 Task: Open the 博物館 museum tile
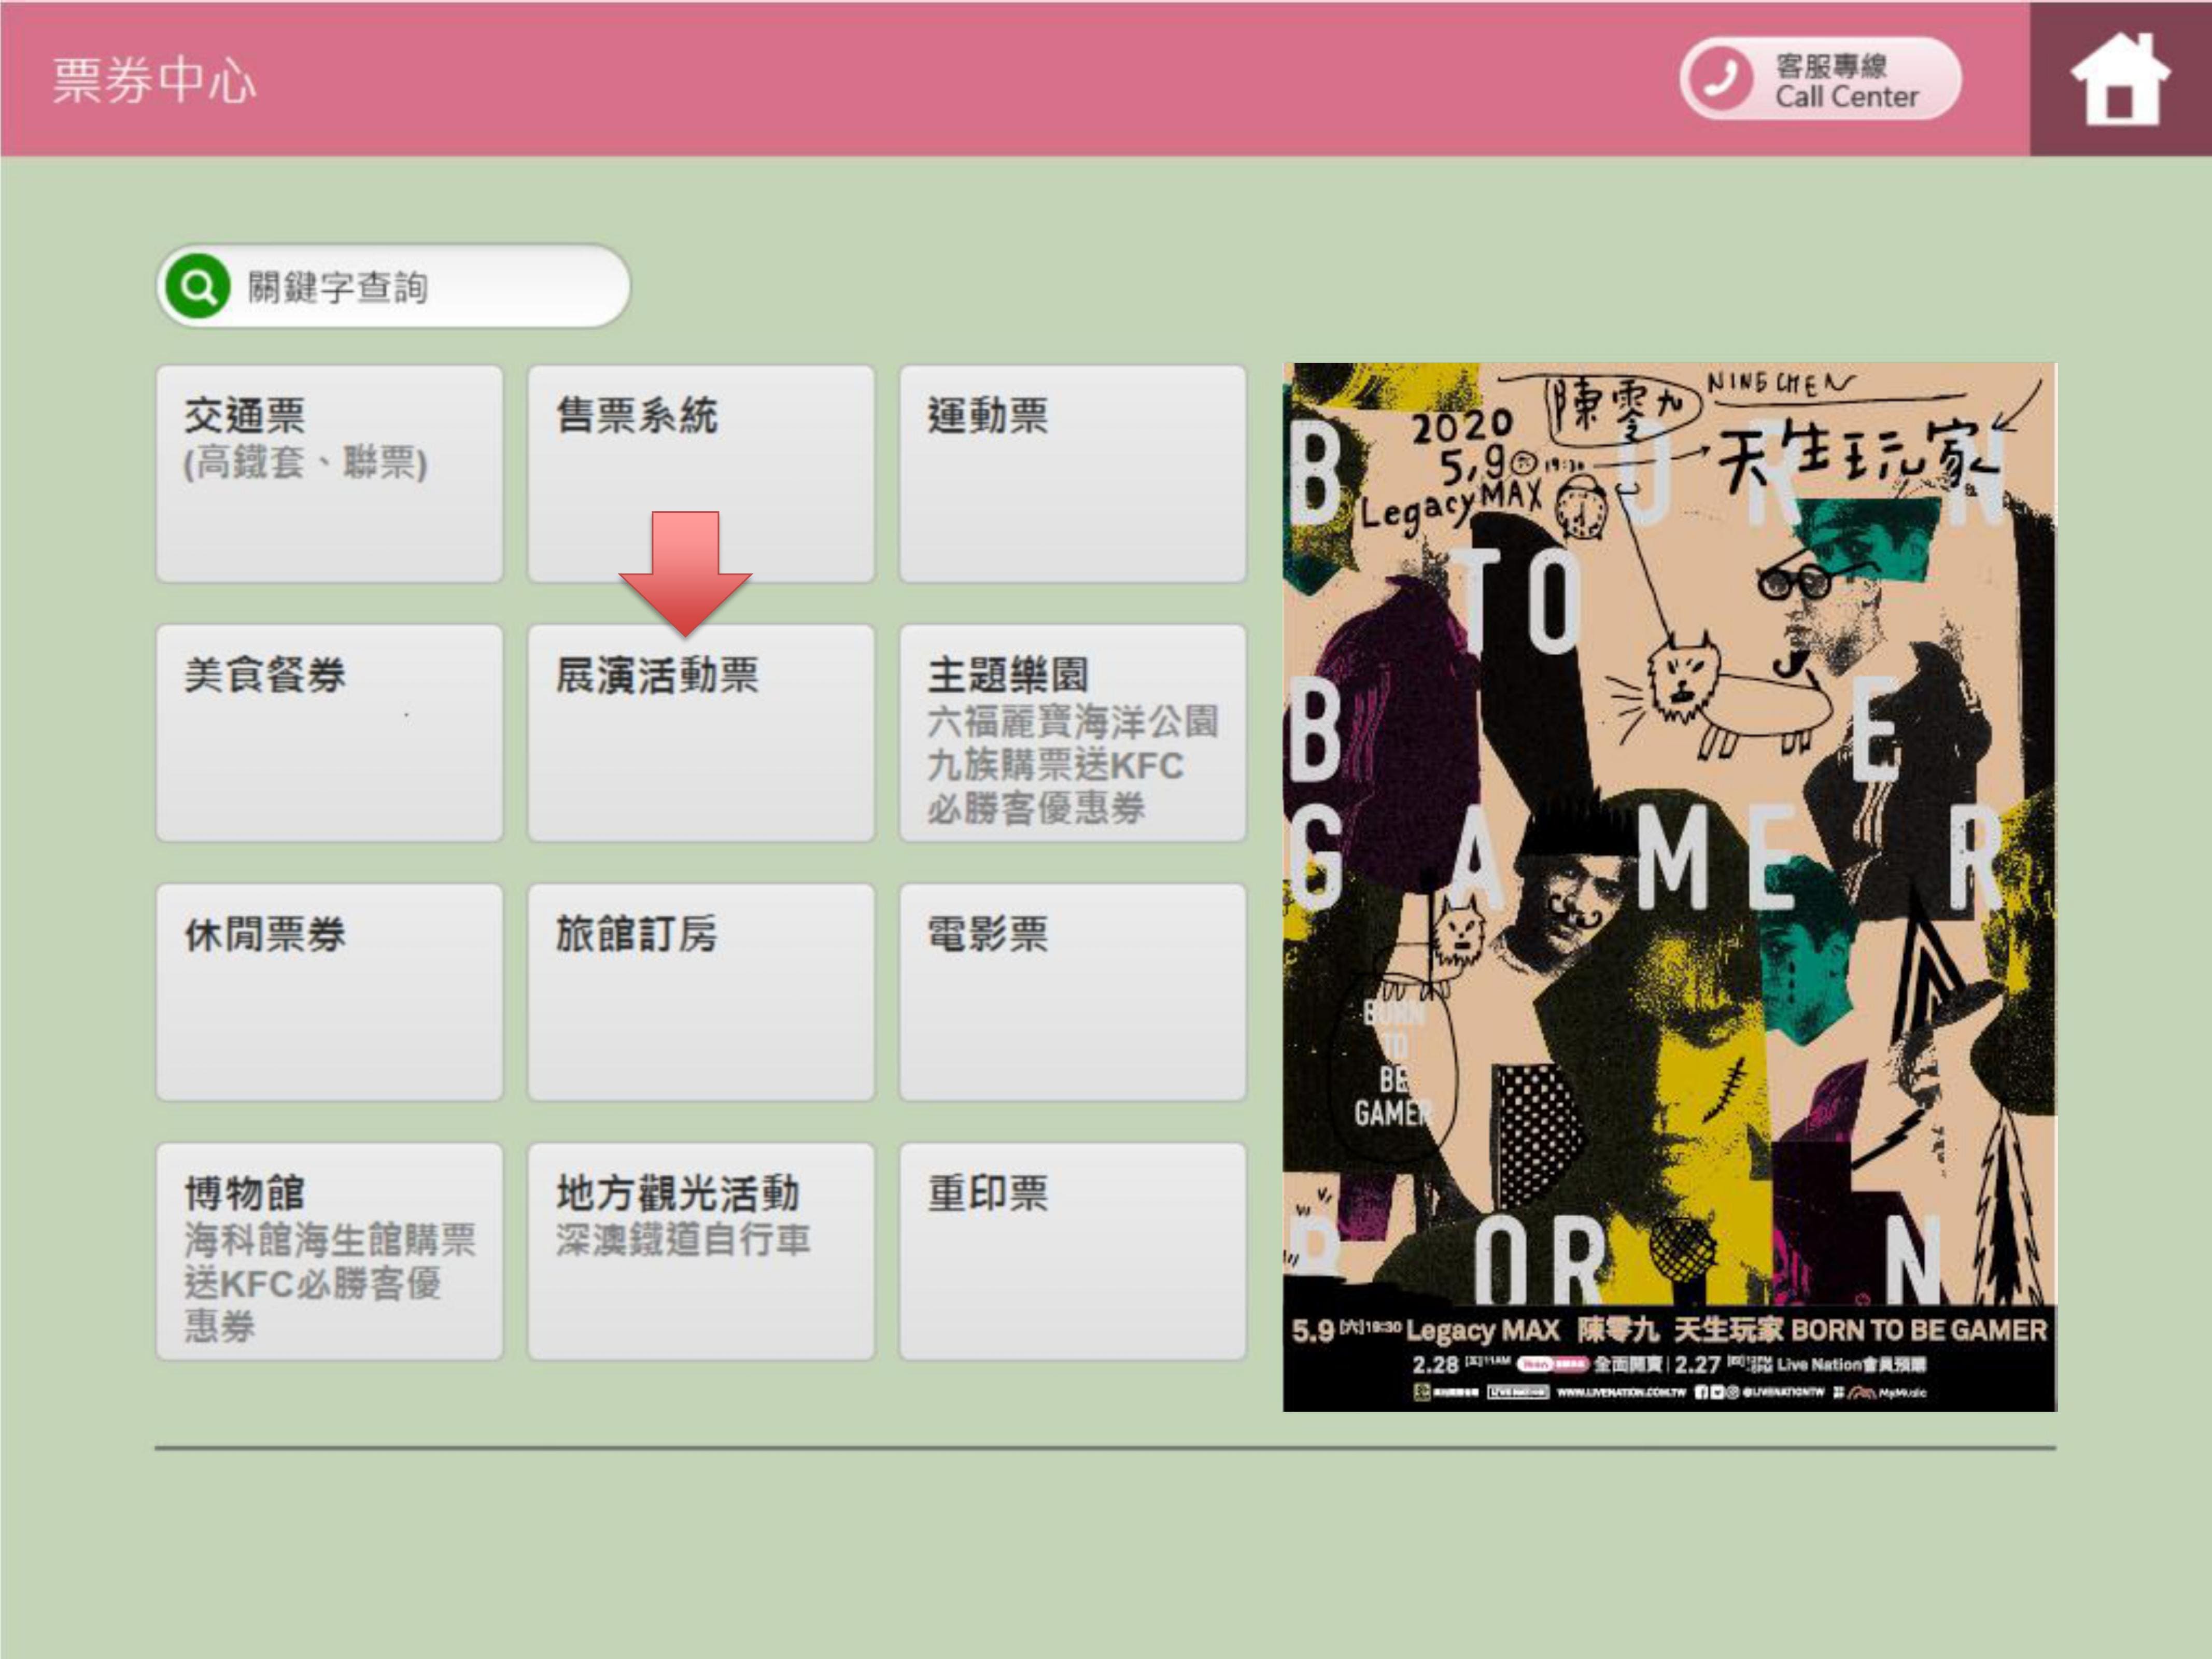pos(329,1251)
